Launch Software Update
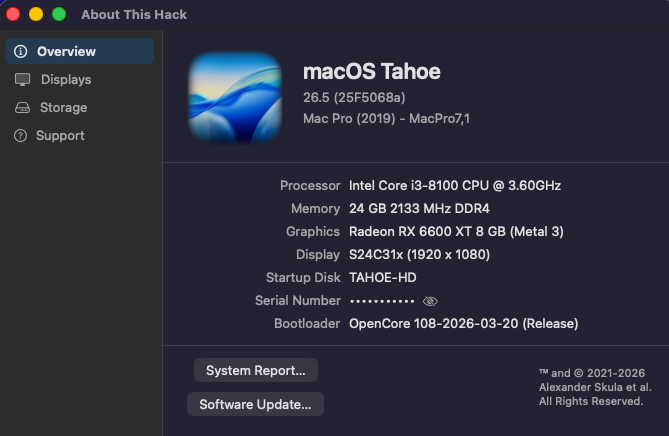The width and height of the screenshot is (669, 436). 255,404
